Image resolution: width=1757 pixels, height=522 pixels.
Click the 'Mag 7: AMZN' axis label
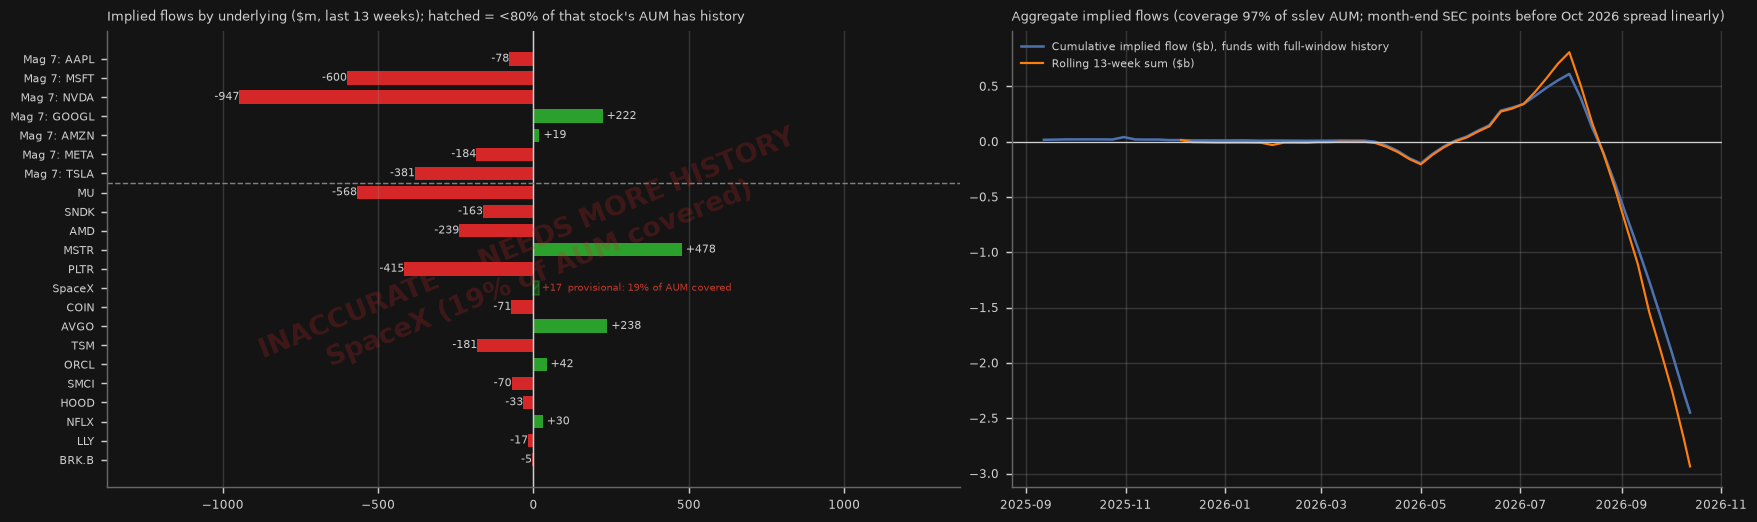pos(57,136)
